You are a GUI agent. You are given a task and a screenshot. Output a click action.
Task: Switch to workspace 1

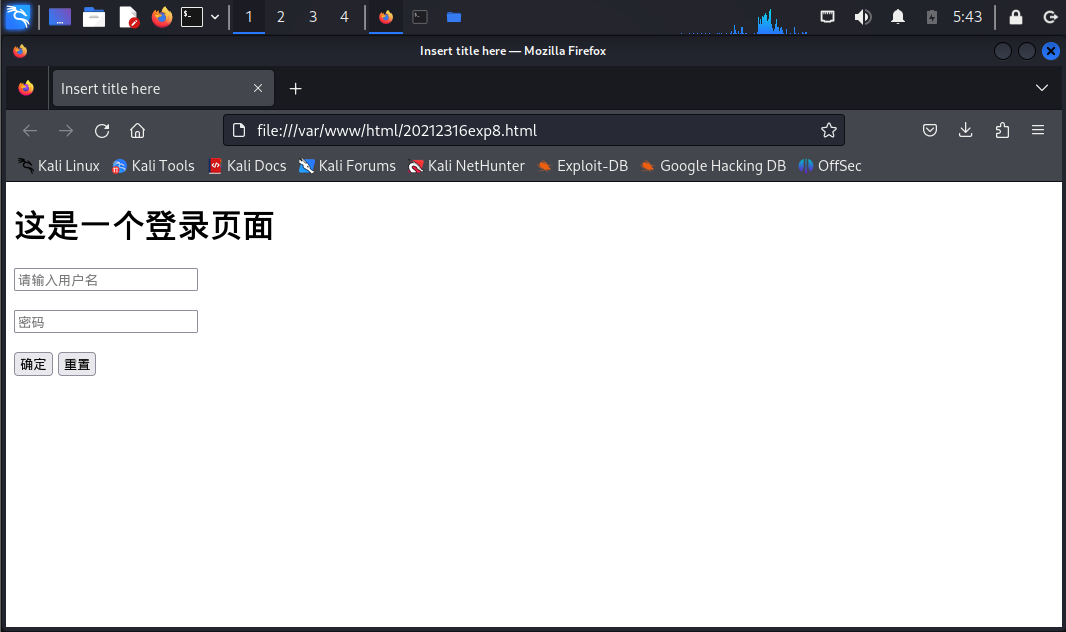249,17
